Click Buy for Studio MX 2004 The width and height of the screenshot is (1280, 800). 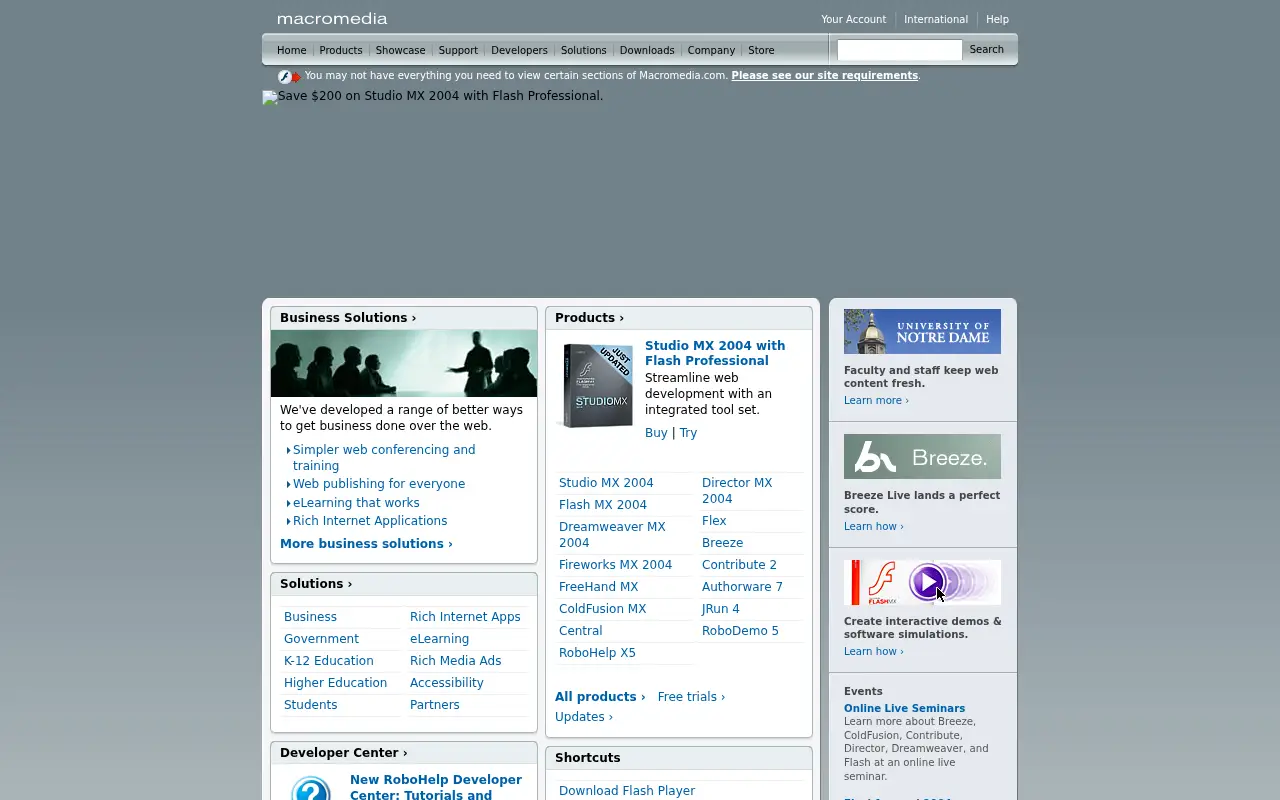click(x=656, y=433)
